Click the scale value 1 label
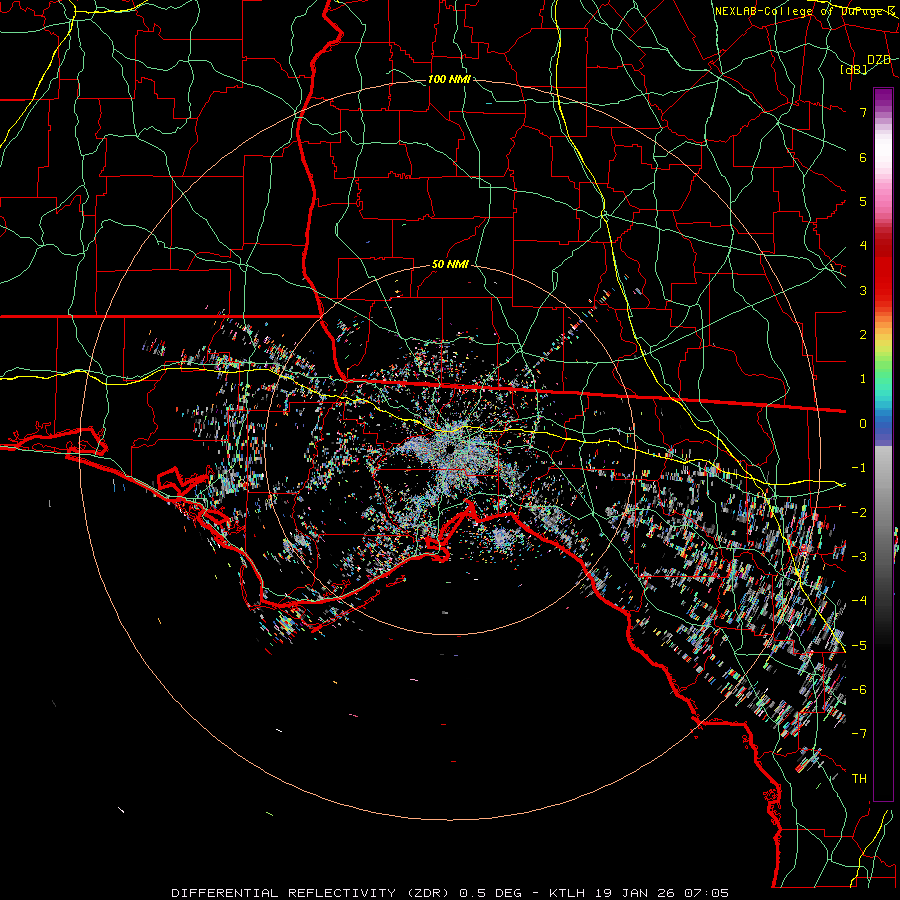This screenshot has width=900, height=900. pyautogui.click(x=863, y=379)
